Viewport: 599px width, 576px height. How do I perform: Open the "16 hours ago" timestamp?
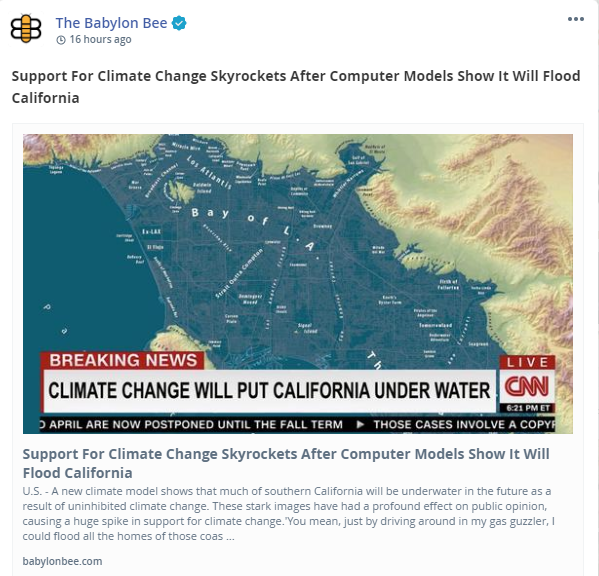(x=100, y=39)
